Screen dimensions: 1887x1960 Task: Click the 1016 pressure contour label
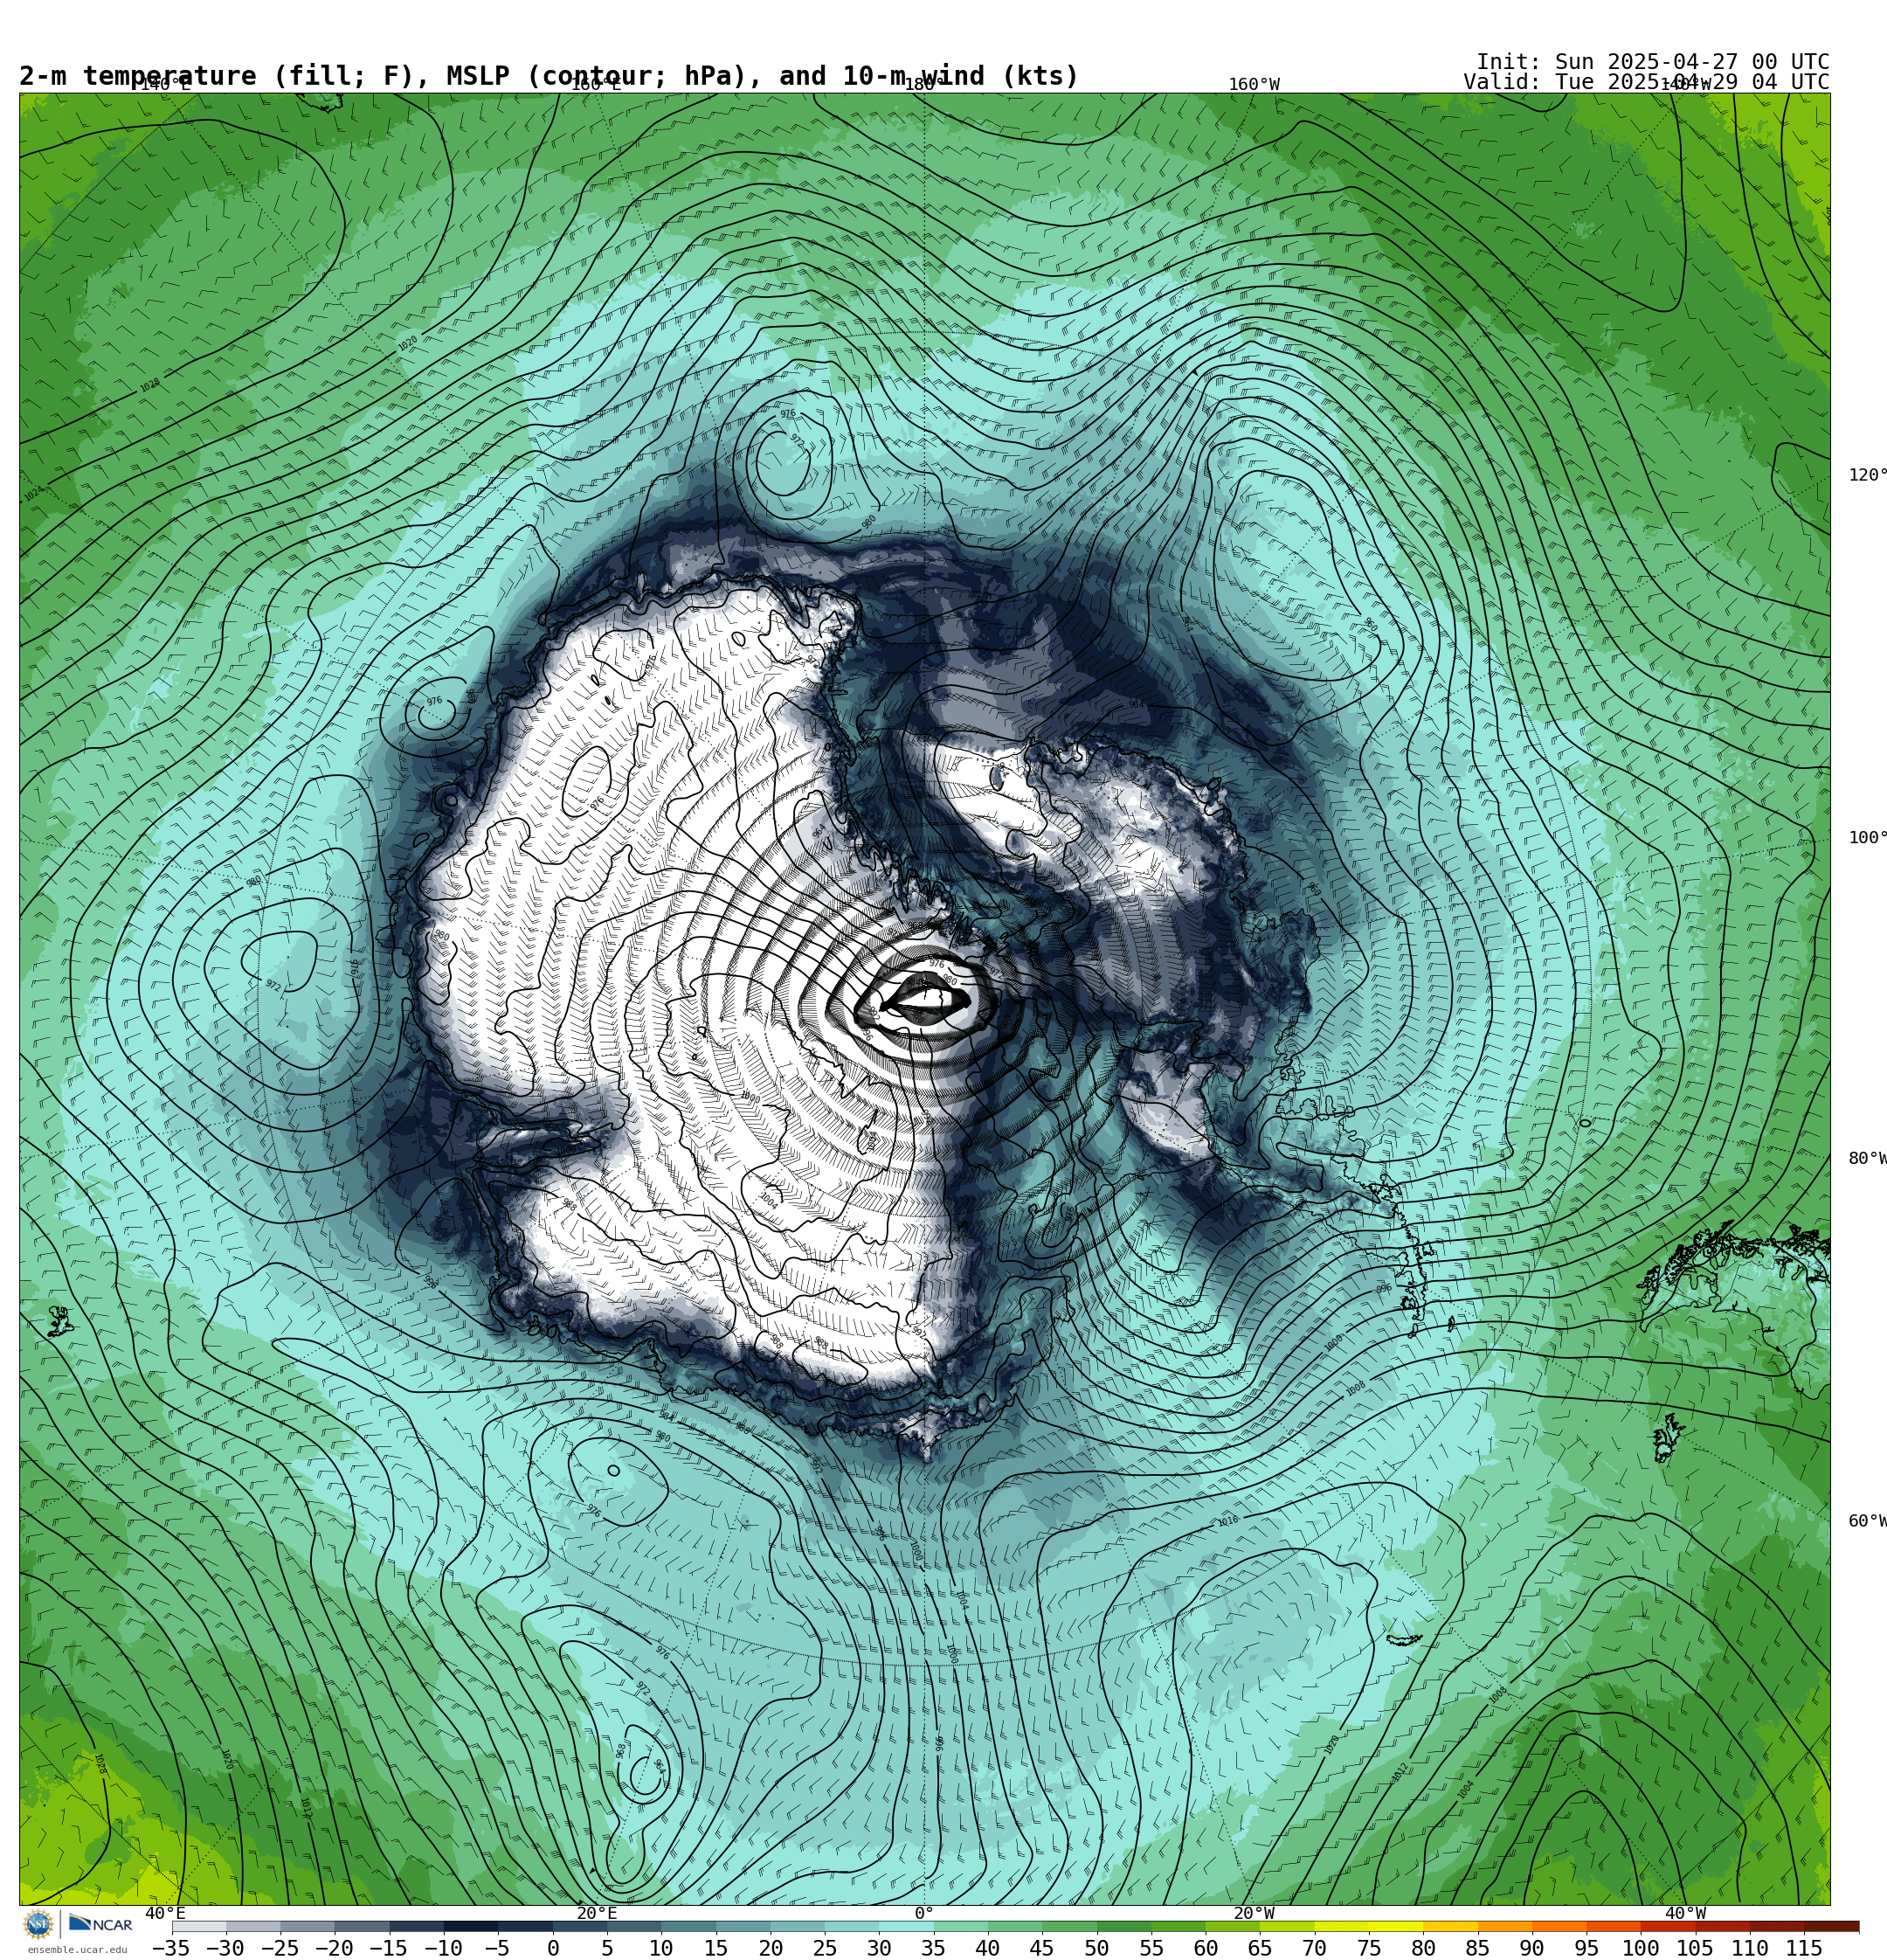[1228, 1521]
